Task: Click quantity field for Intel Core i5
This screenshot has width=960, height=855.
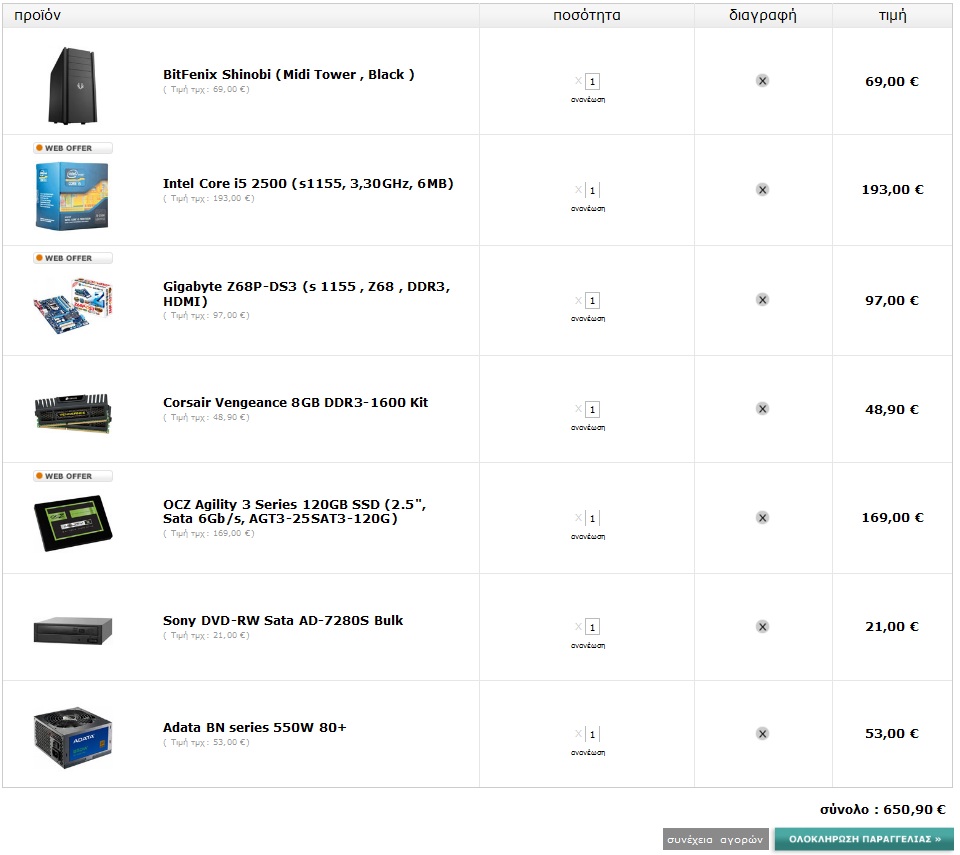Action: (x=592, y=190)
